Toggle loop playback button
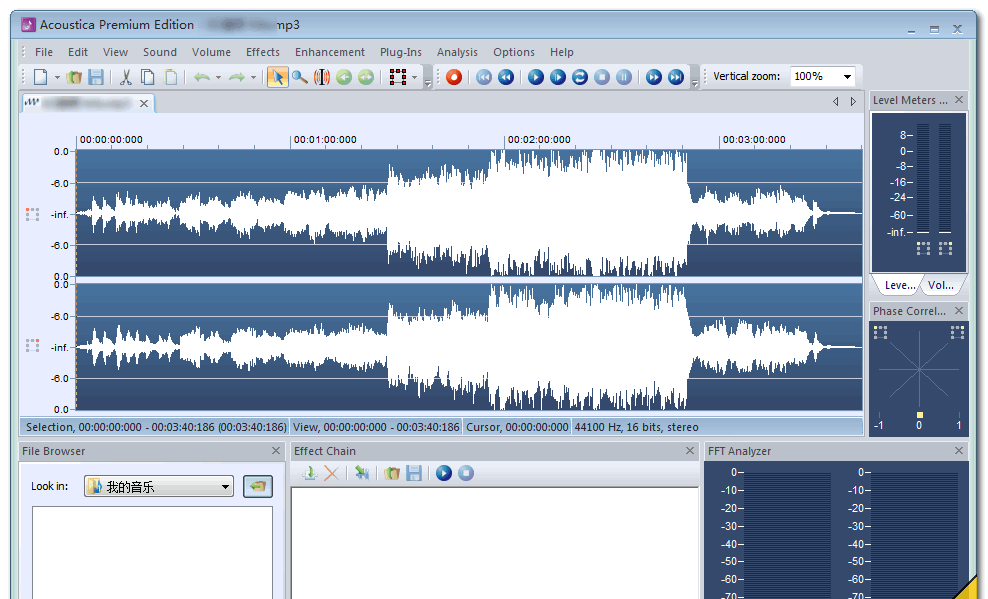The height and width of the screenshot is (599, 988). [x=580, y=77]
